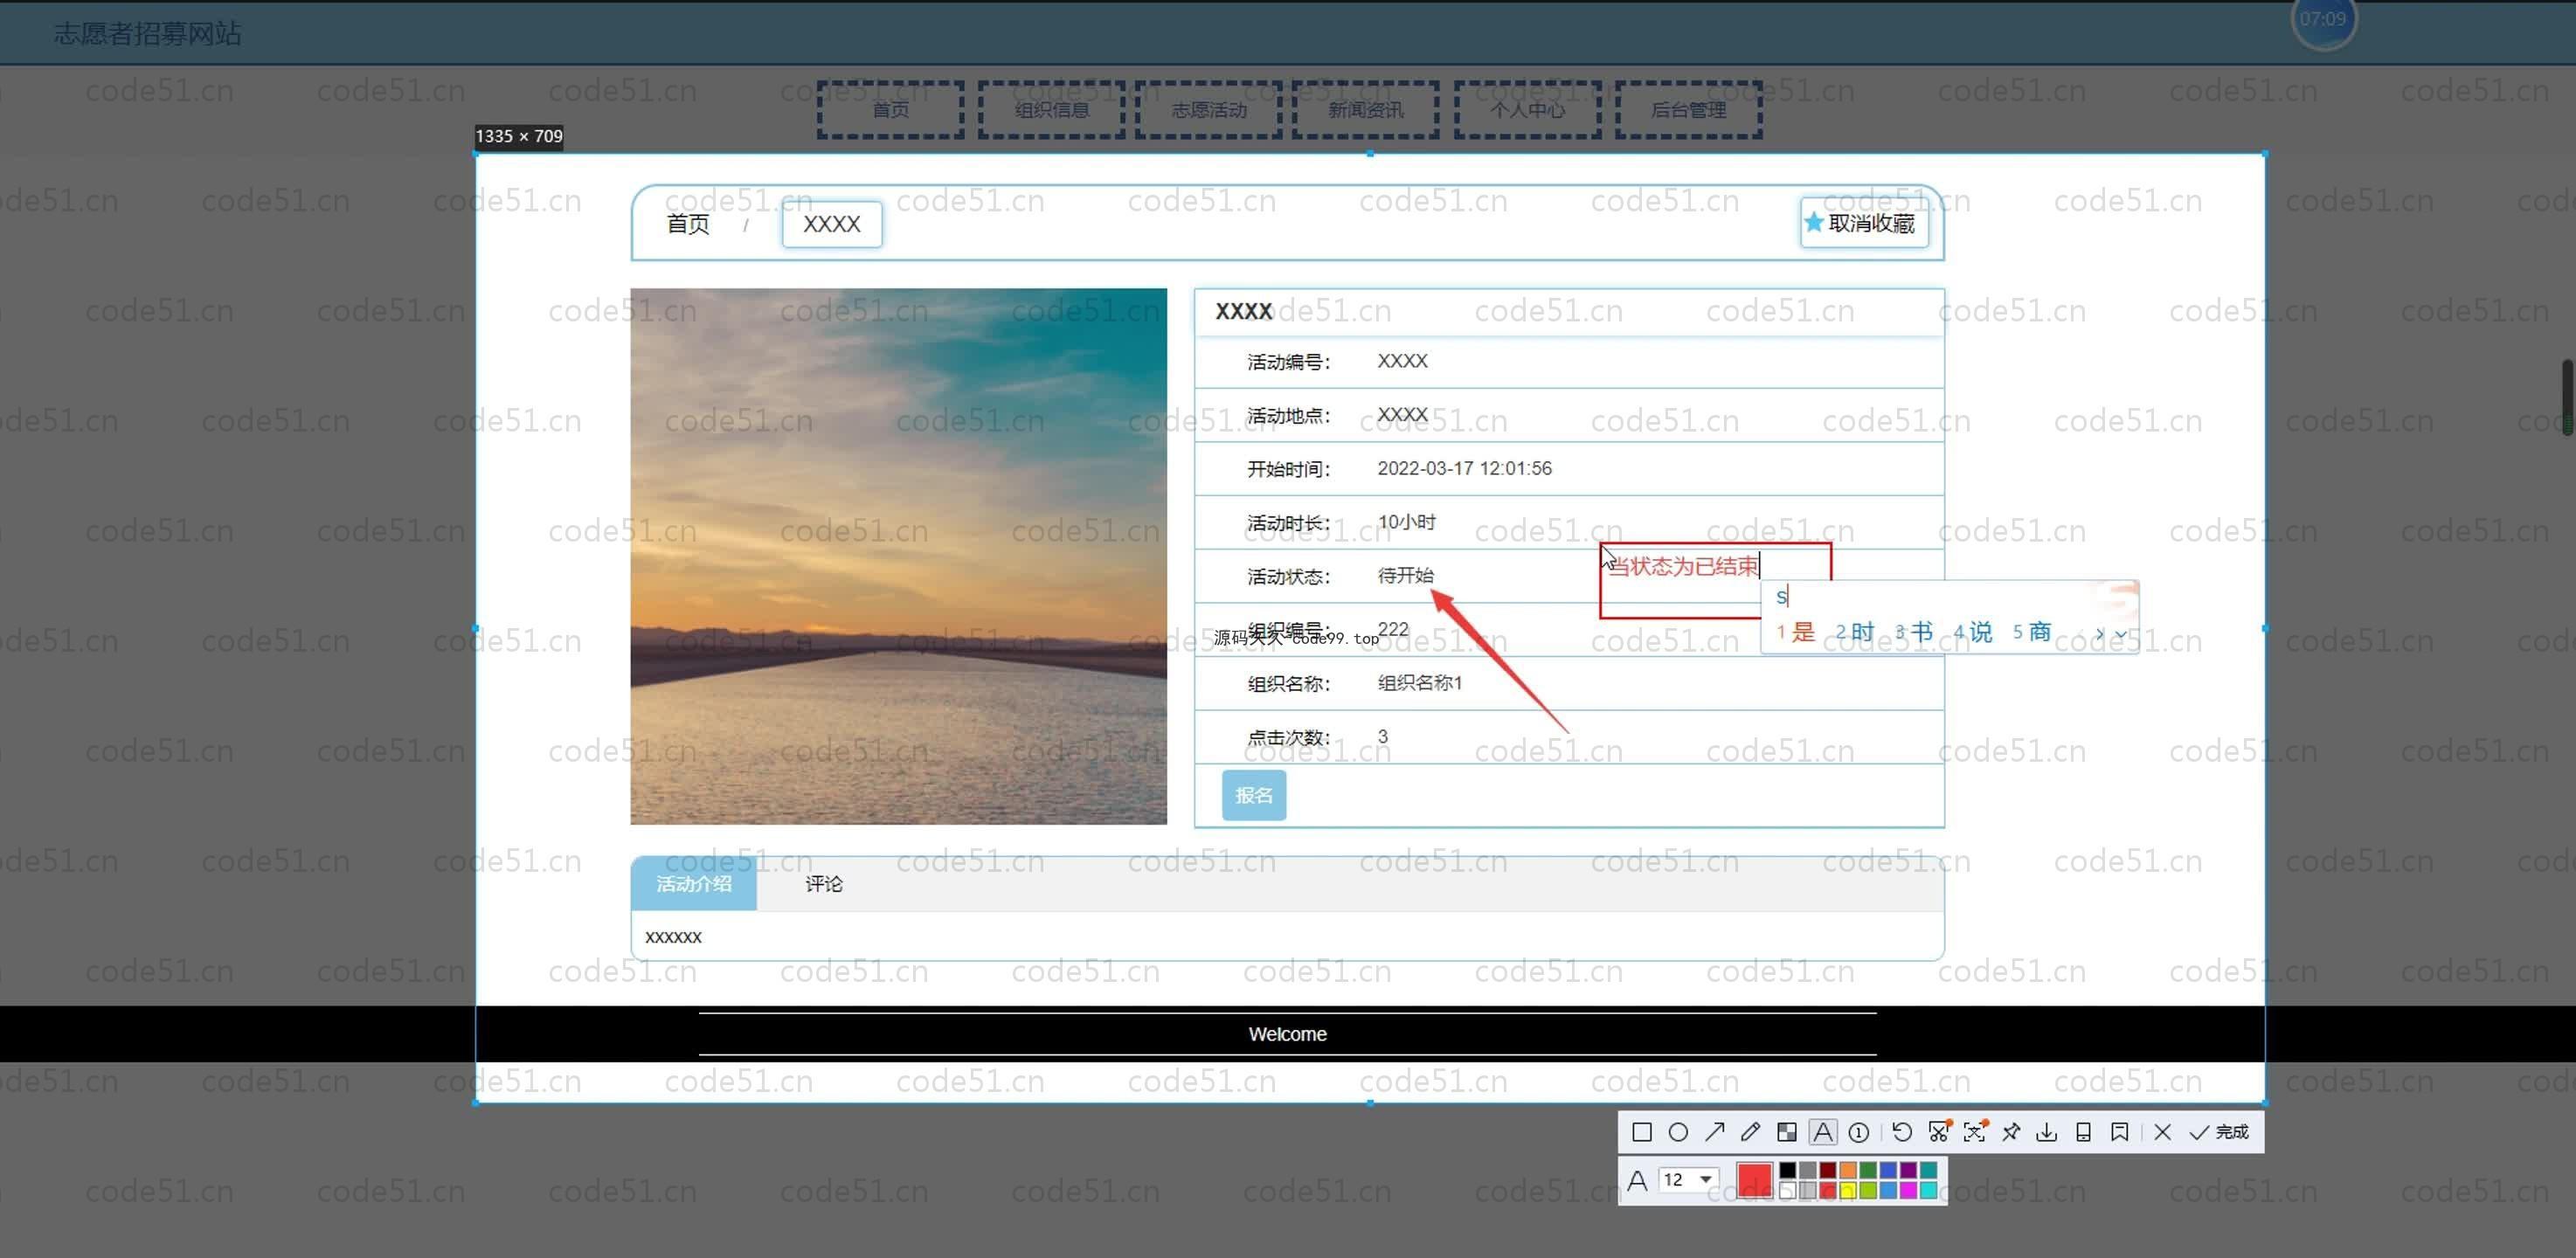Save the screenshot with download icon

click(x=2047, y=1132)
